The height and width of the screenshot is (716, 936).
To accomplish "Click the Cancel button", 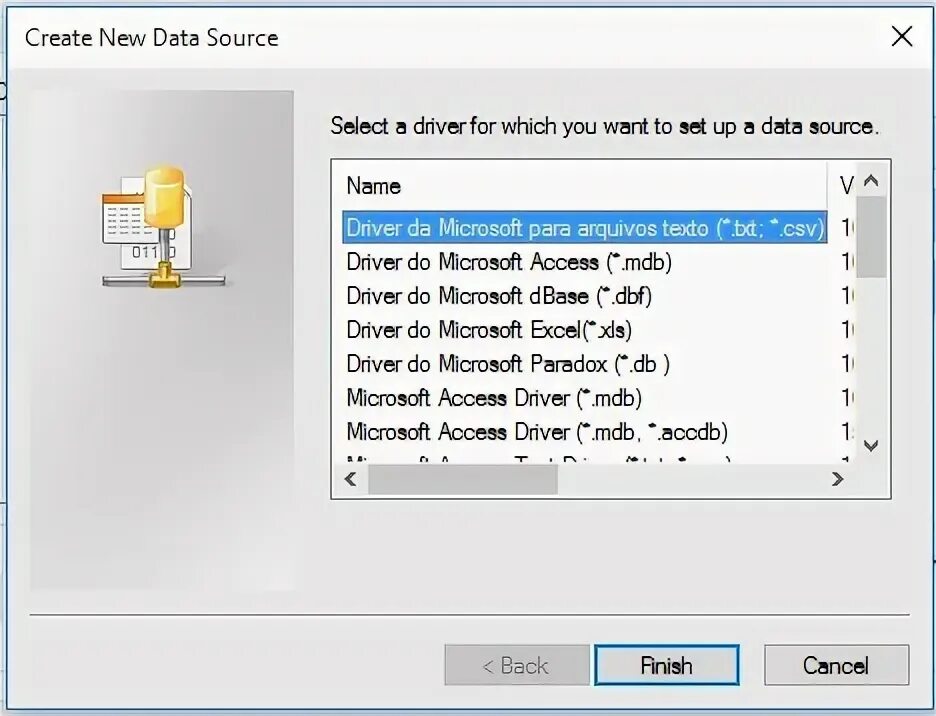I will [836, 666].
